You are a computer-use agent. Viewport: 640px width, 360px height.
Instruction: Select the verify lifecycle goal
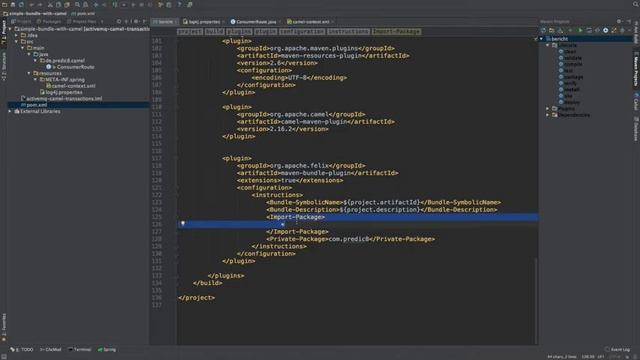568,83
